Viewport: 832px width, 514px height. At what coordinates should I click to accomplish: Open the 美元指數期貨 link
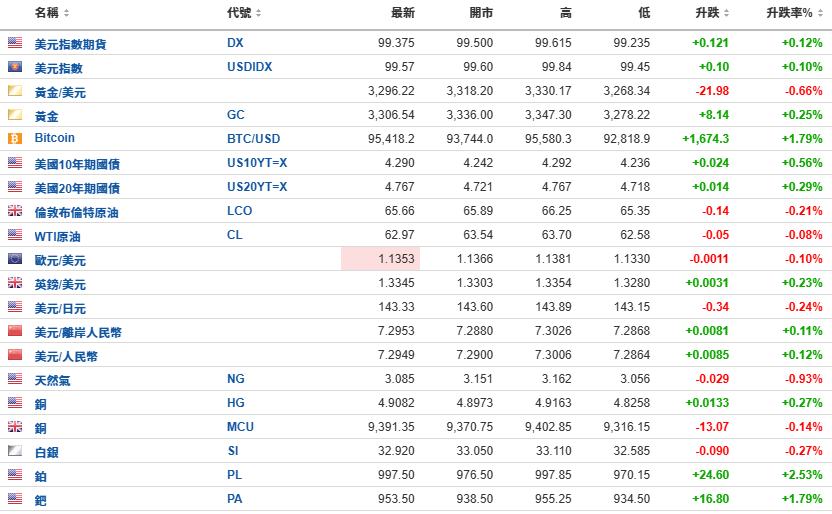pyautogui.click(x=70, y=44)
